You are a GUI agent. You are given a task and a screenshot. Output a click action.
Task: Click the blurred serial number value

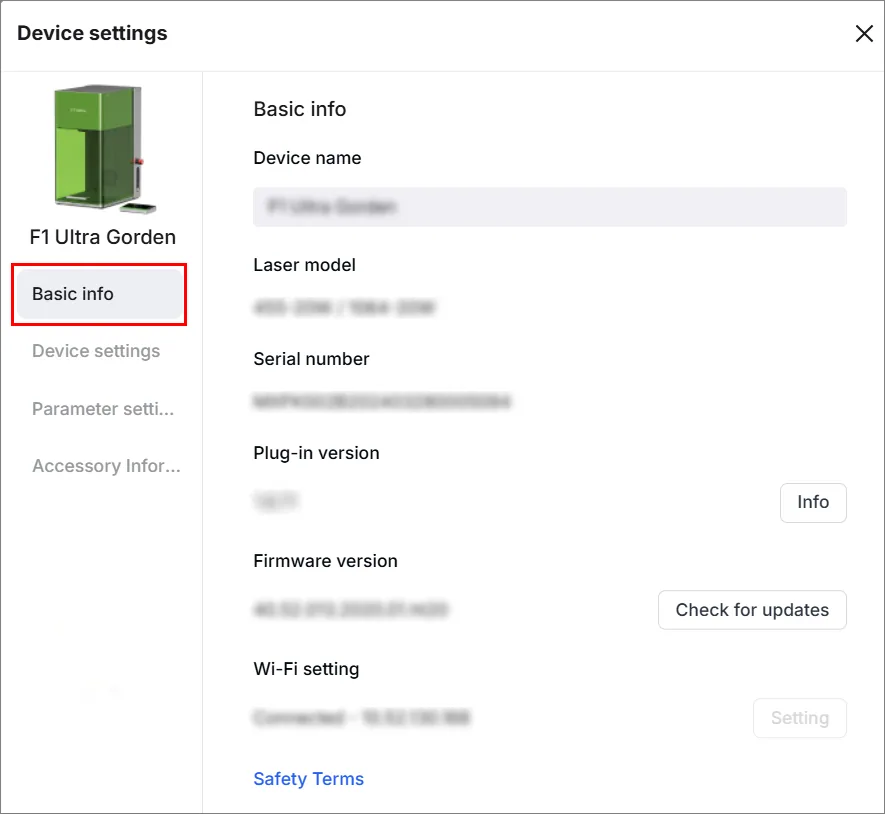point(382,401)
